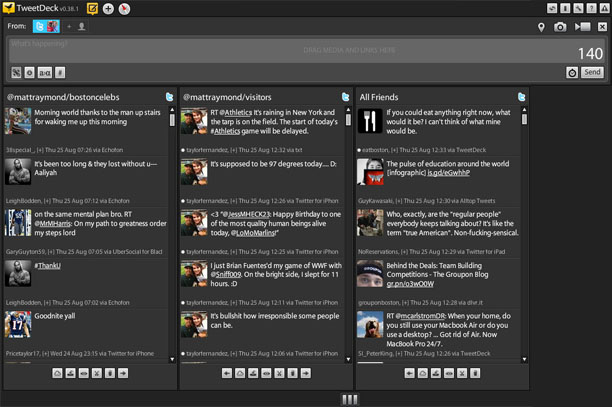Screen dimensions: 612x407
Task: Open the yellow compose tweet icon
Action: click(93, 9)
